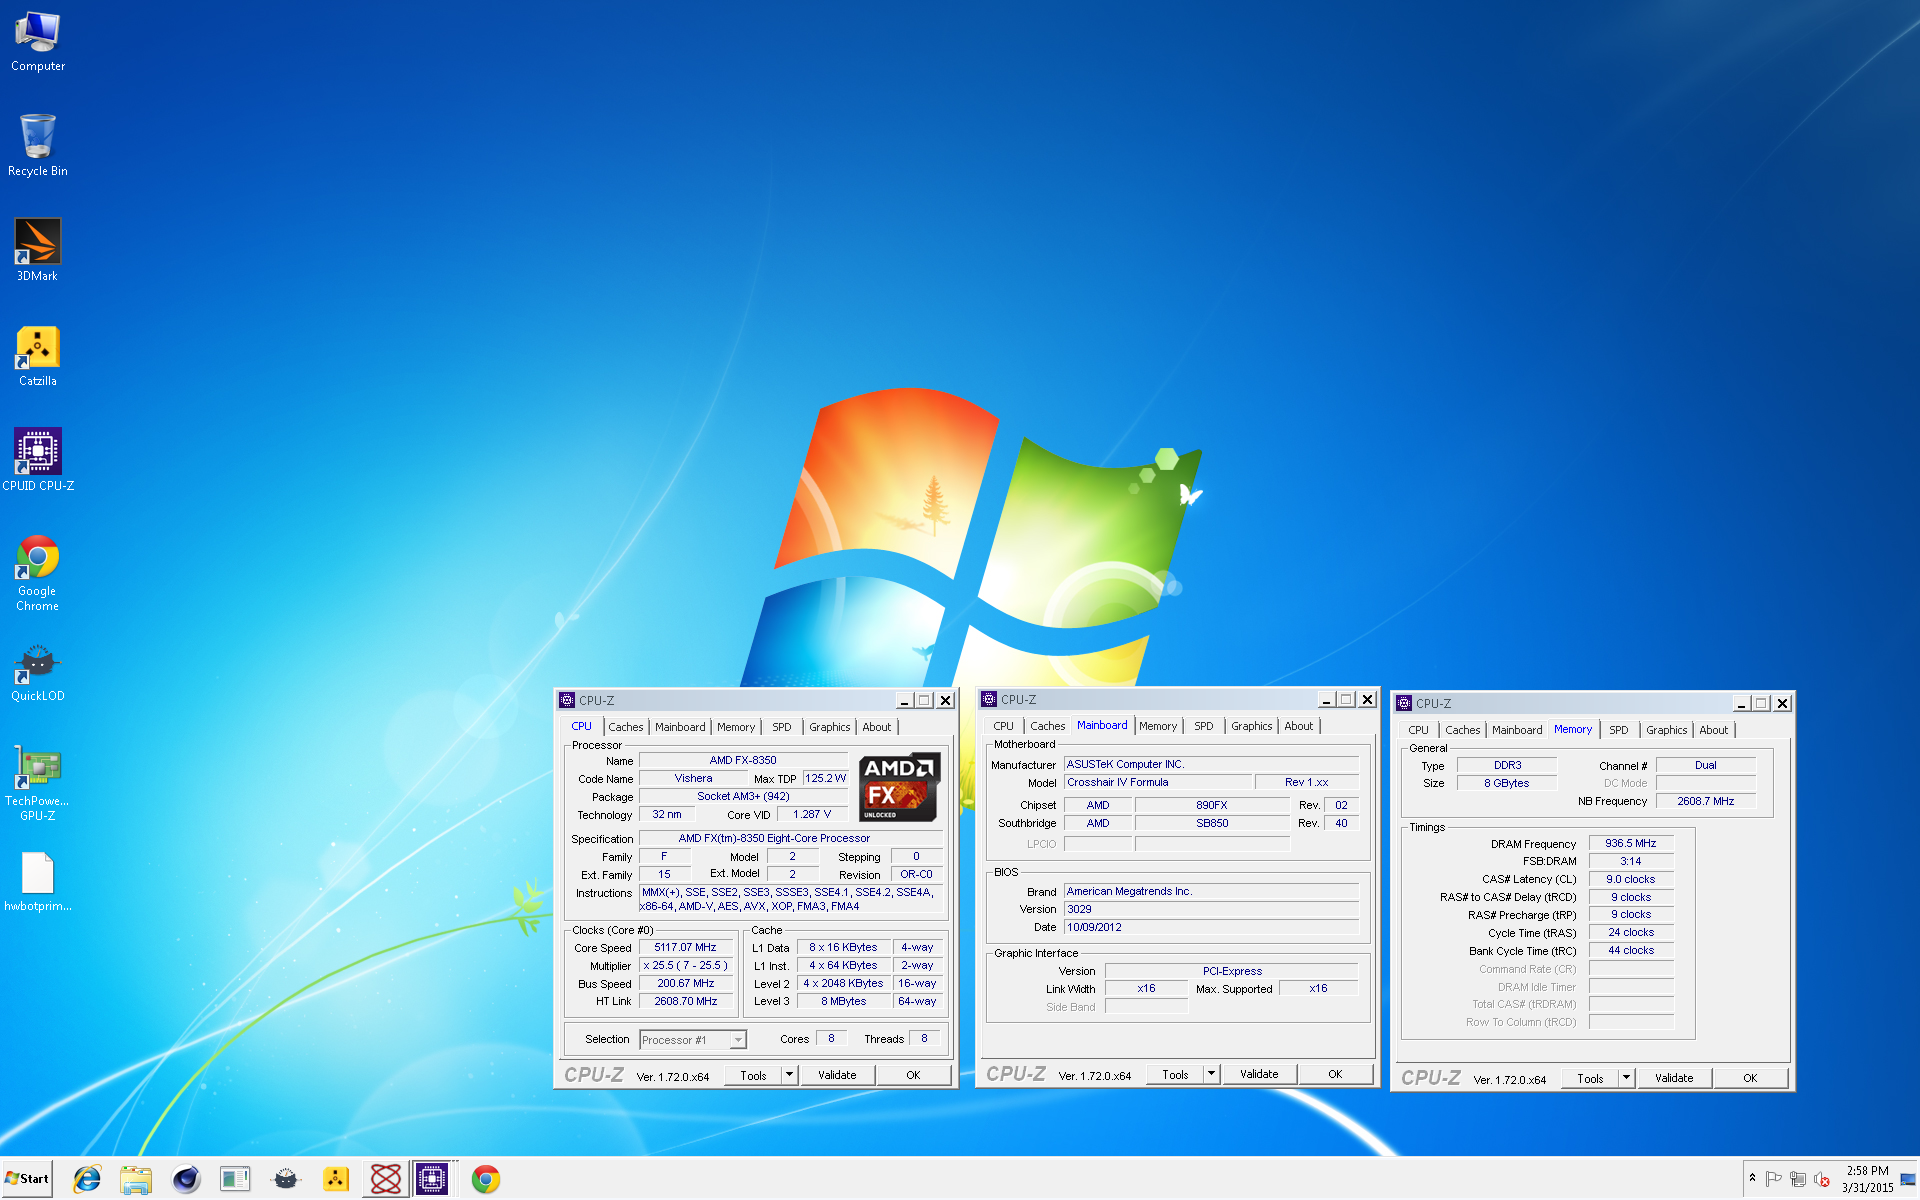Click the Catzilla taskbar icon
The width and height of the screenshot is (1920, 1200).
click(x=336, y=1179)
